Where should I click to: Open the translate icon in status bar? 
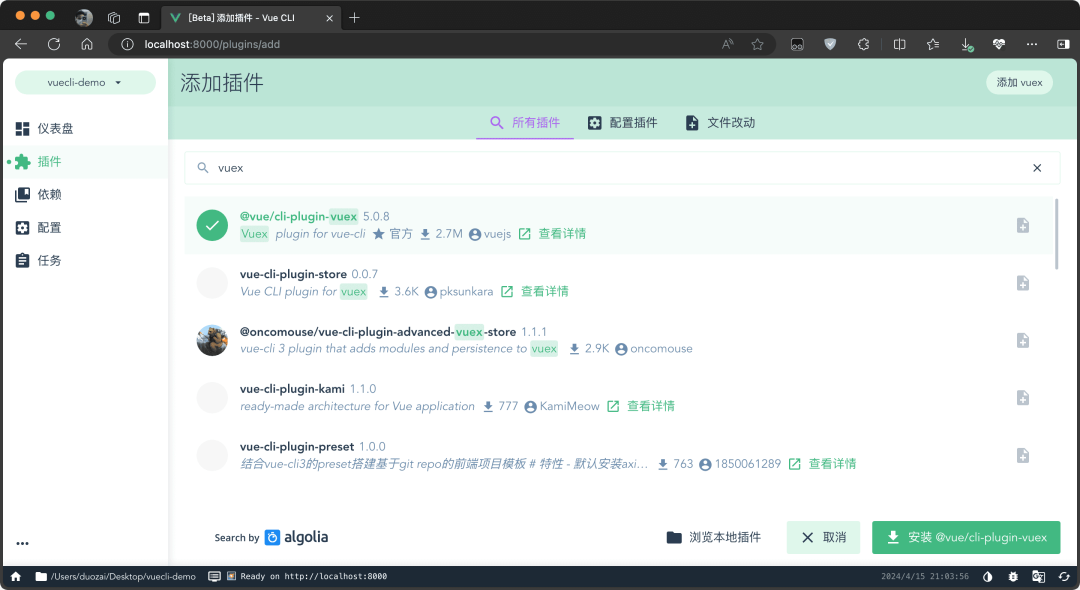[1039, 577]
